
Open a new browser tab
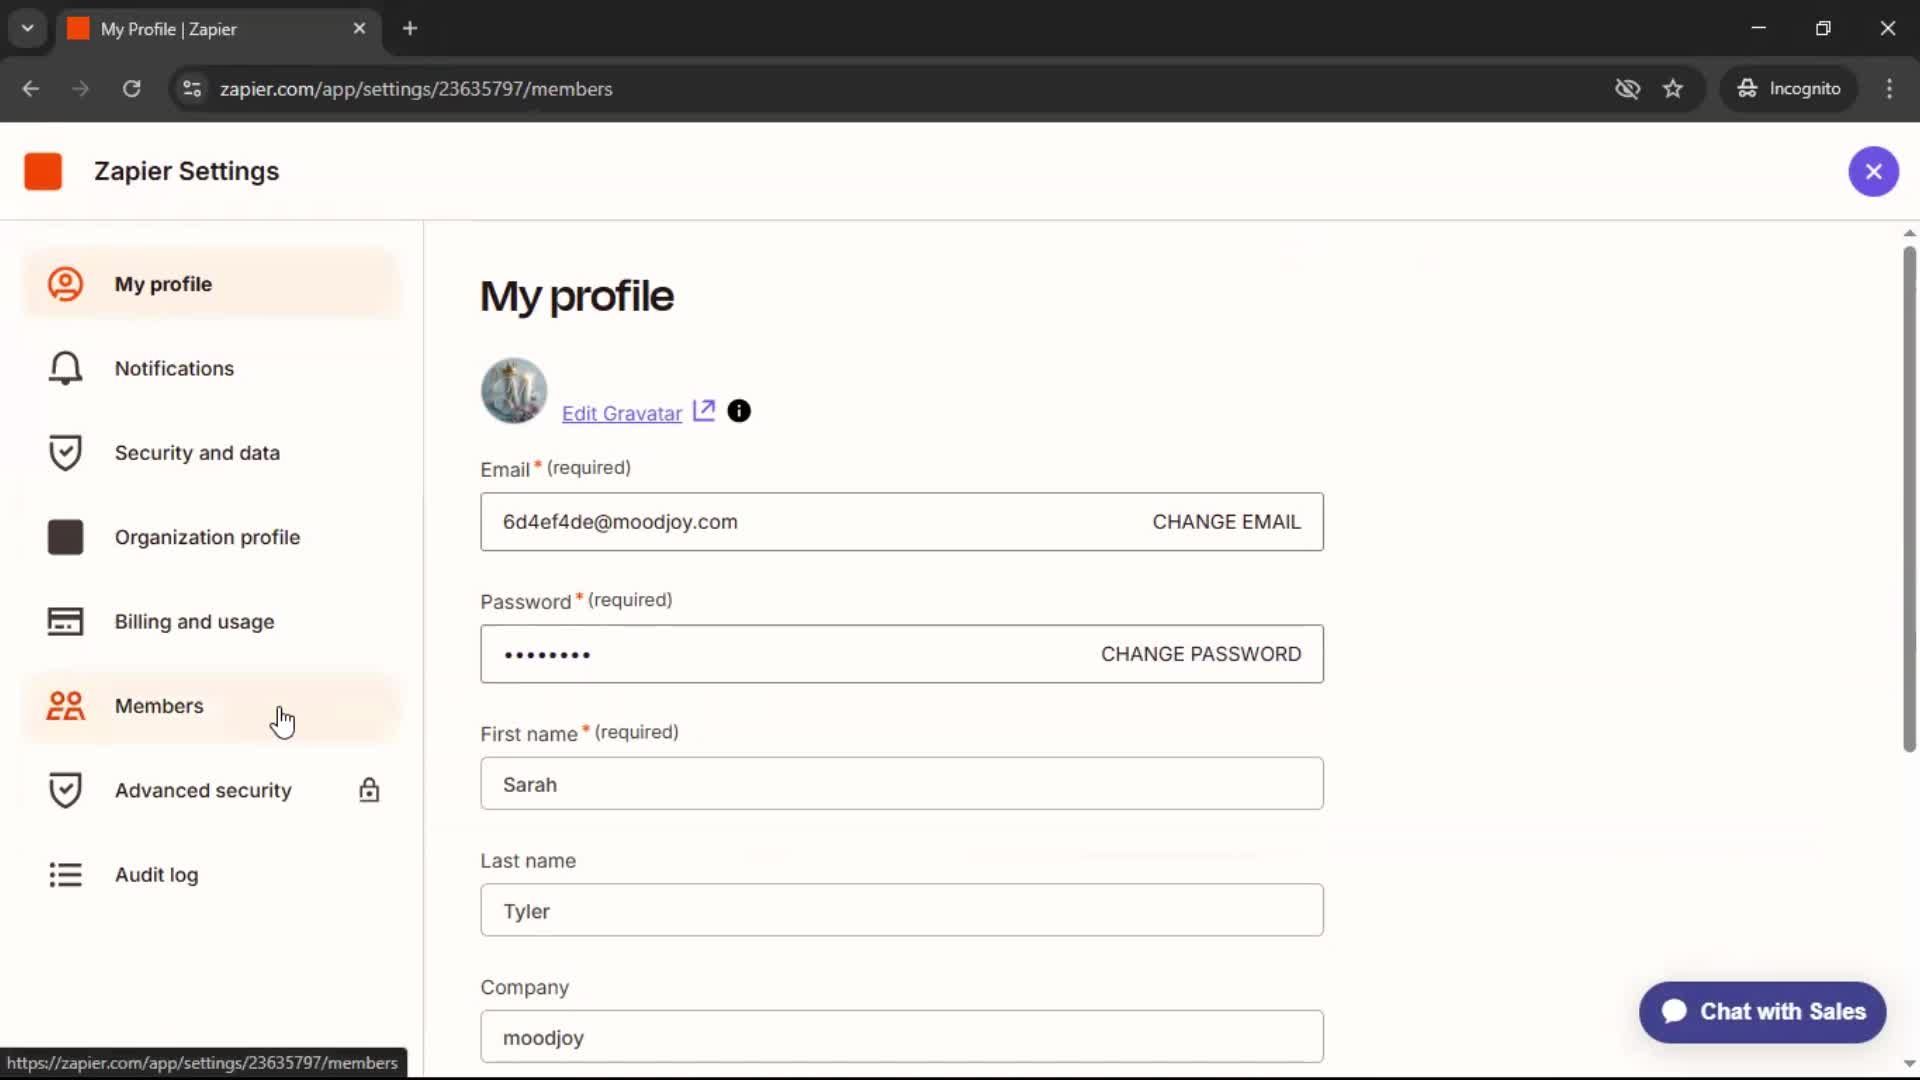(x=410, y=29)
